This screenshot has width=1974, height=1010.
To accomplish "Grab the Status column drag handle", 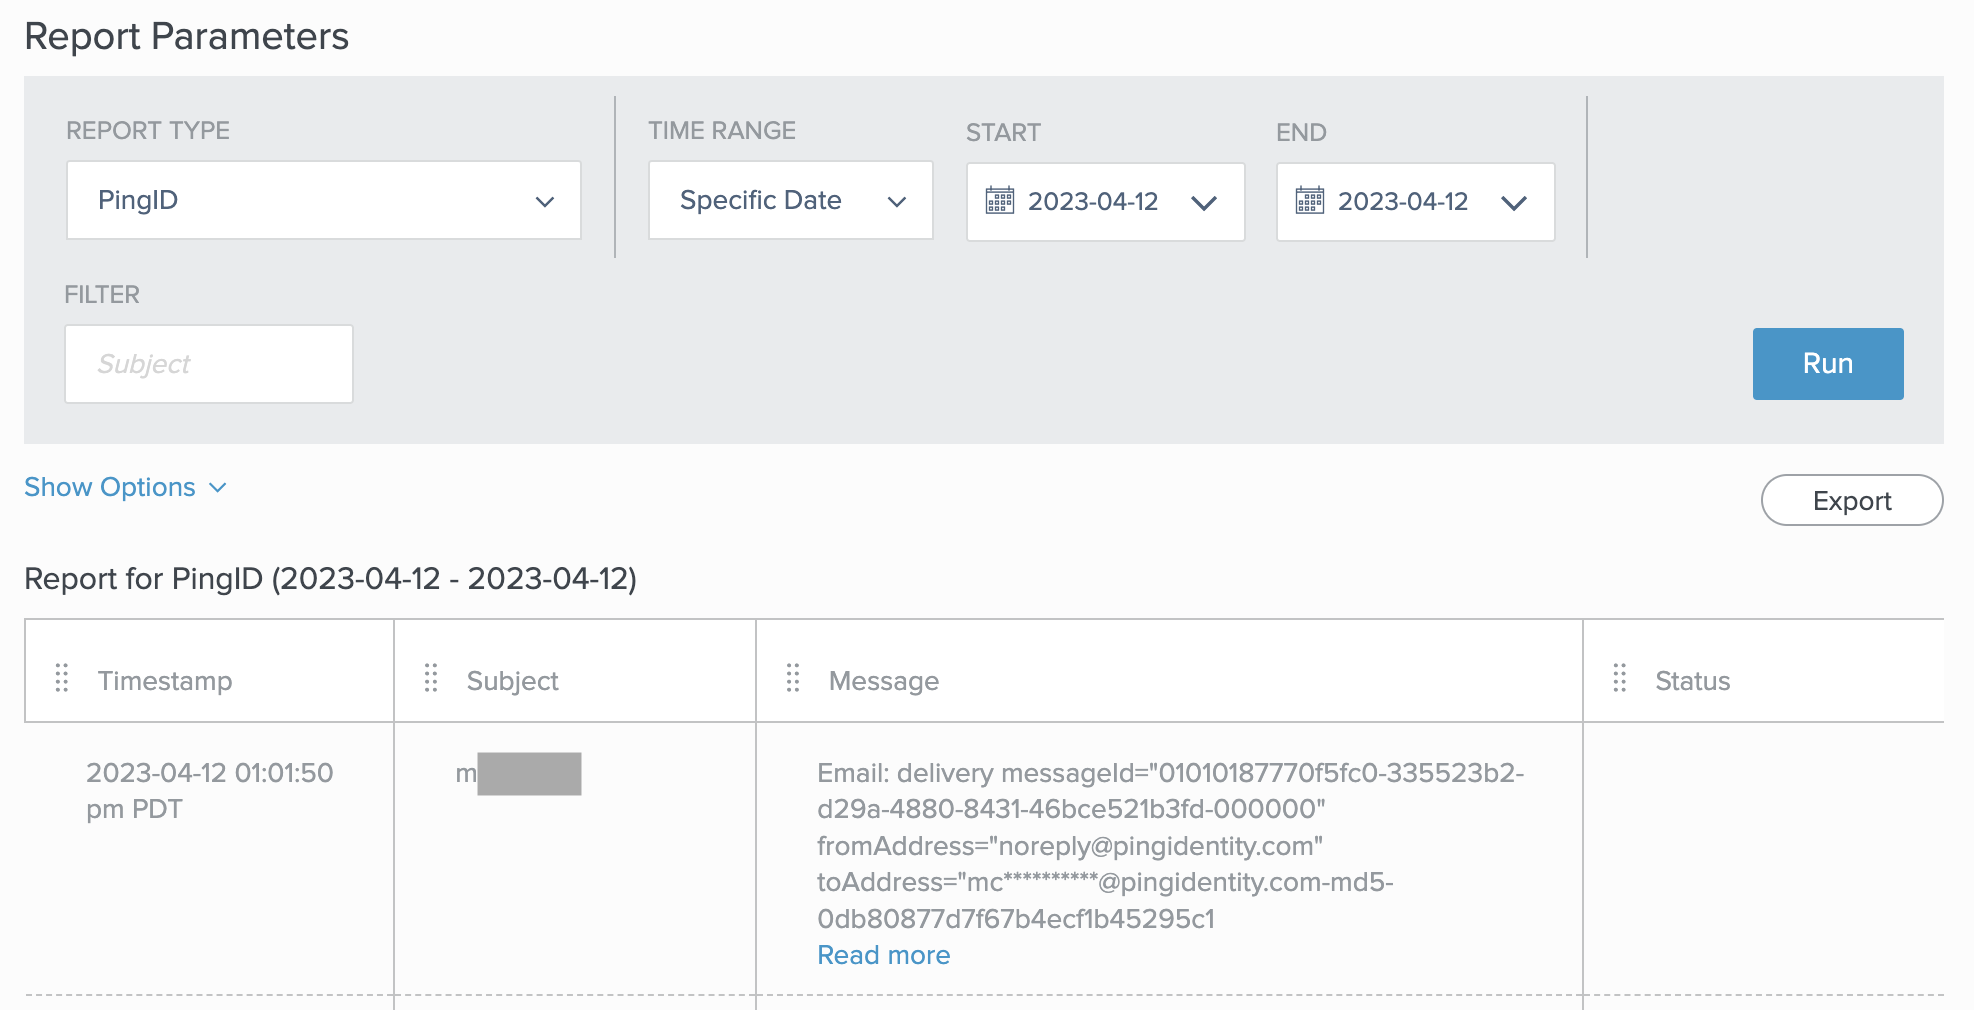I will (x=1620, y=678).
